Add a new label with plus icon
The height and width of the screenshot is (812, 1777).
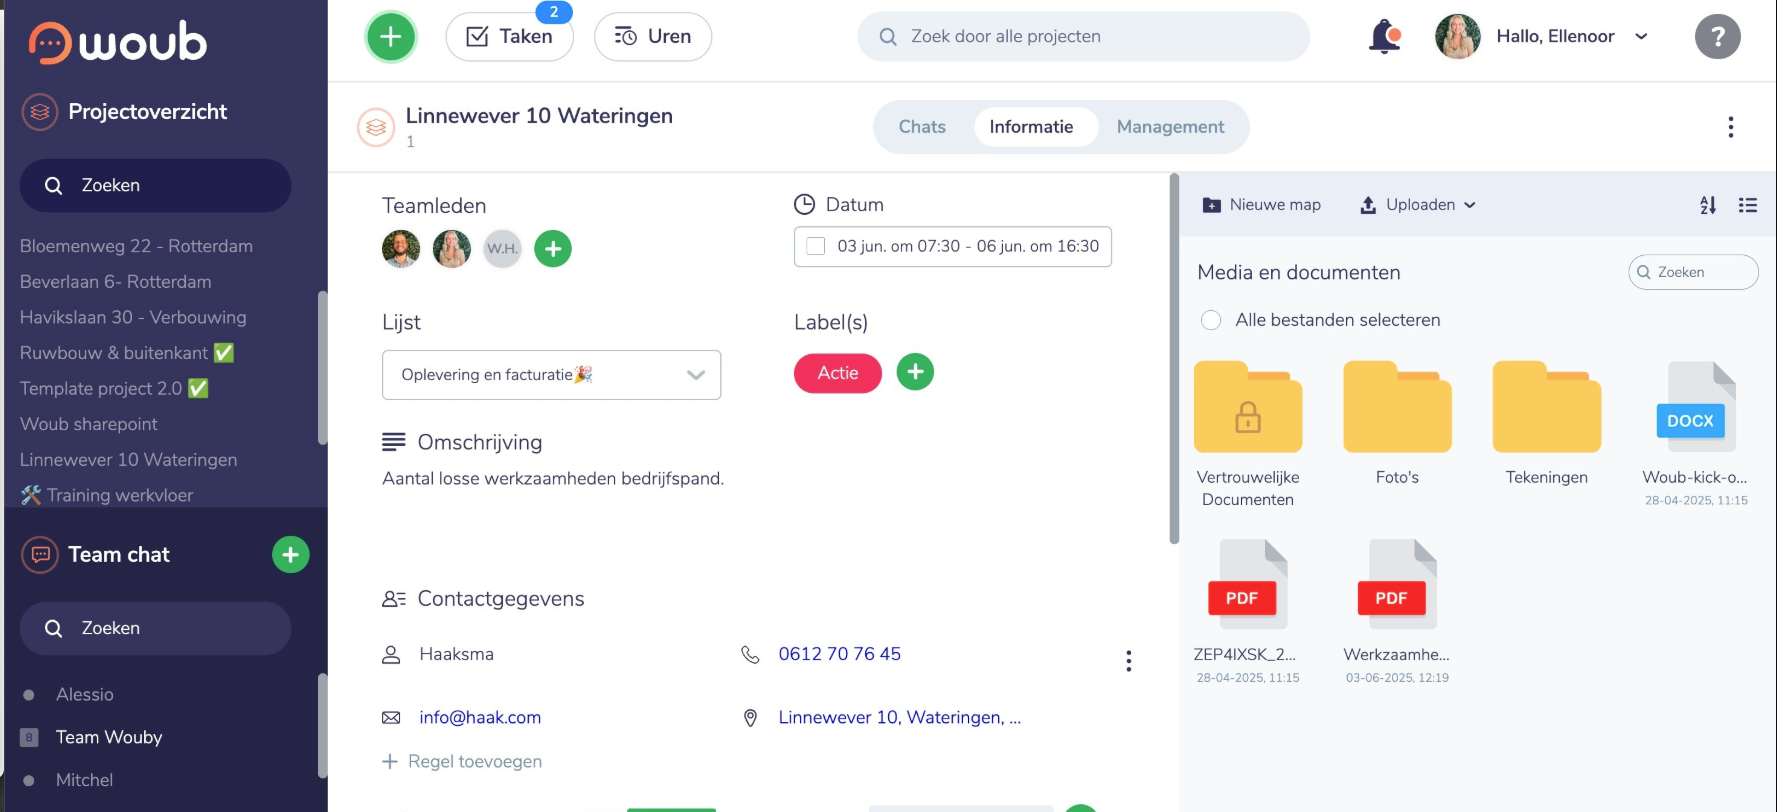click(914, 372)
